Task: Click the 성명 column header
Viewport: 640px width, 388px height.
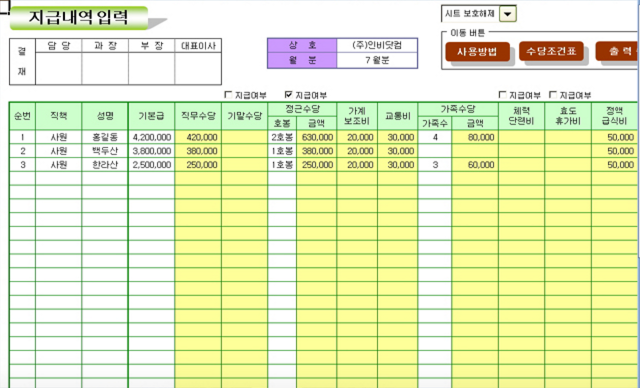Action: (x=105, y=116)
